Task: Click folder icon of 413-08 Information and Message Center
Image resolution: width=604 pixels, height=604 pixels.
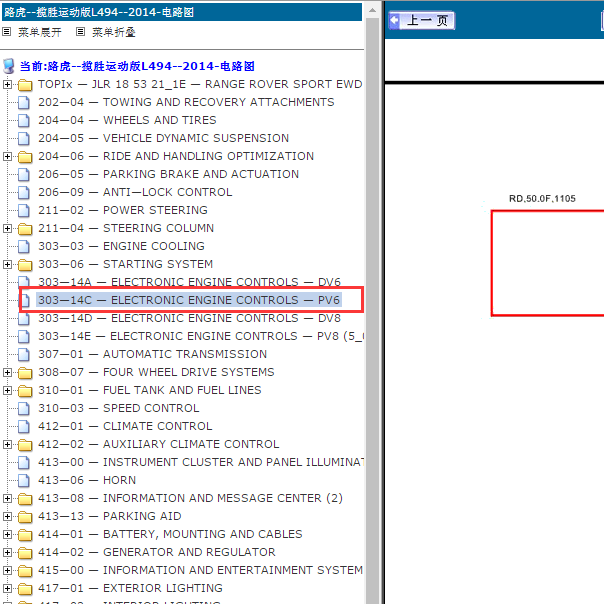Action: (25, 499)
